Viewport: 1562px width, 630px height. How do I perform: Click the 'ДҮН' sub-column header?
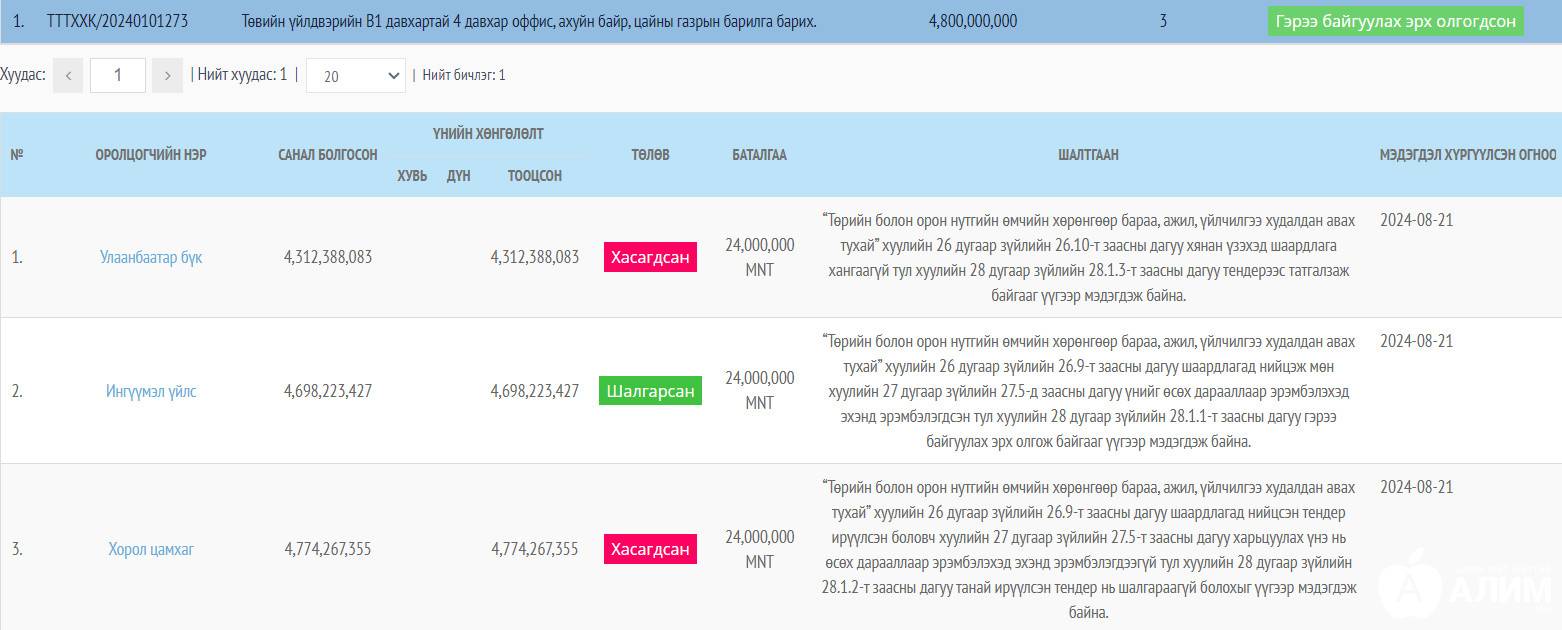[x=459, y=176]
